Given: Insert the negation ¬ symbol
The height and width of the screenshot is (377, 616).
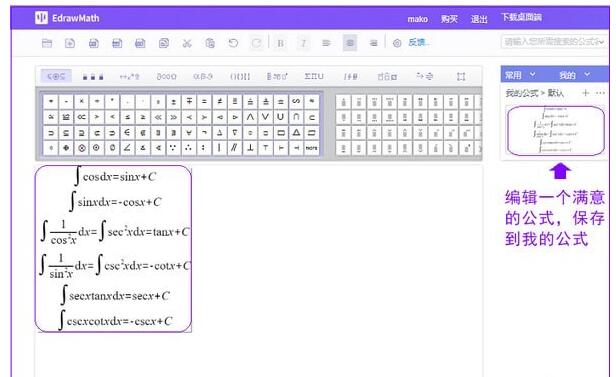Looking at the screenshot, I should click(204, 133).
